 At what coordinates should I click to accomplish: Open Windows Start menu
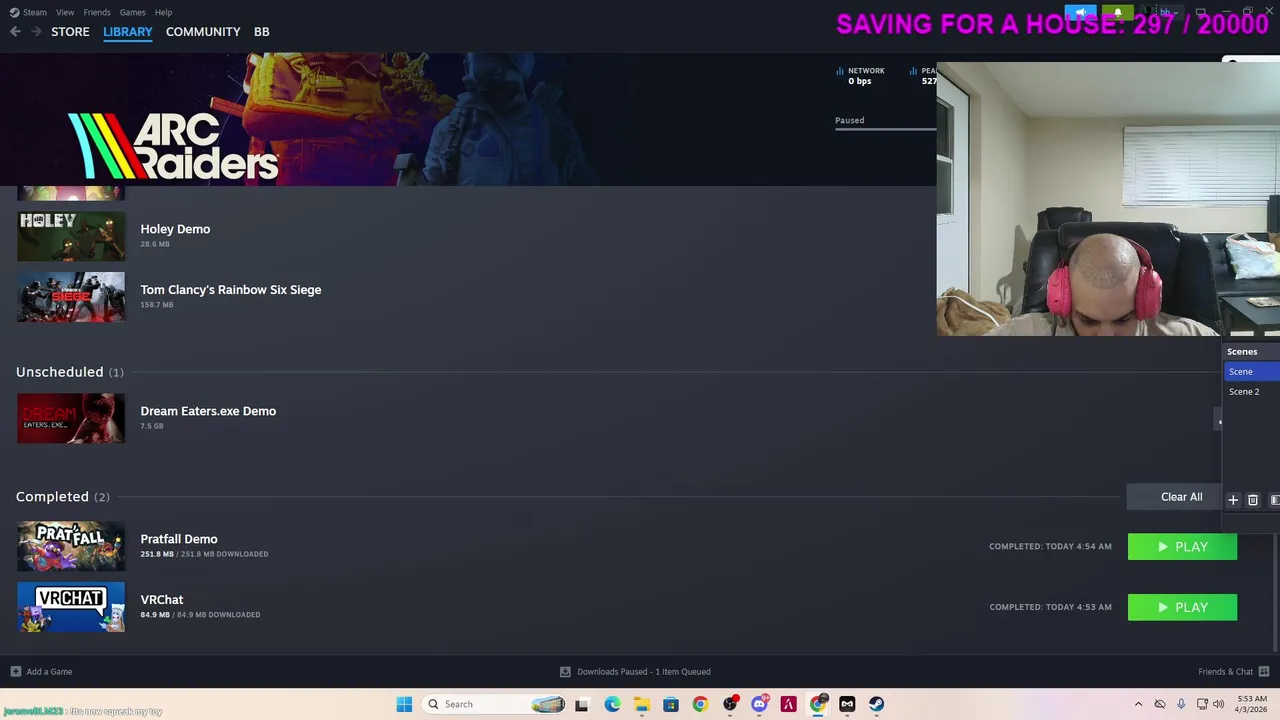pyautogui.click(x=404, y=704)
